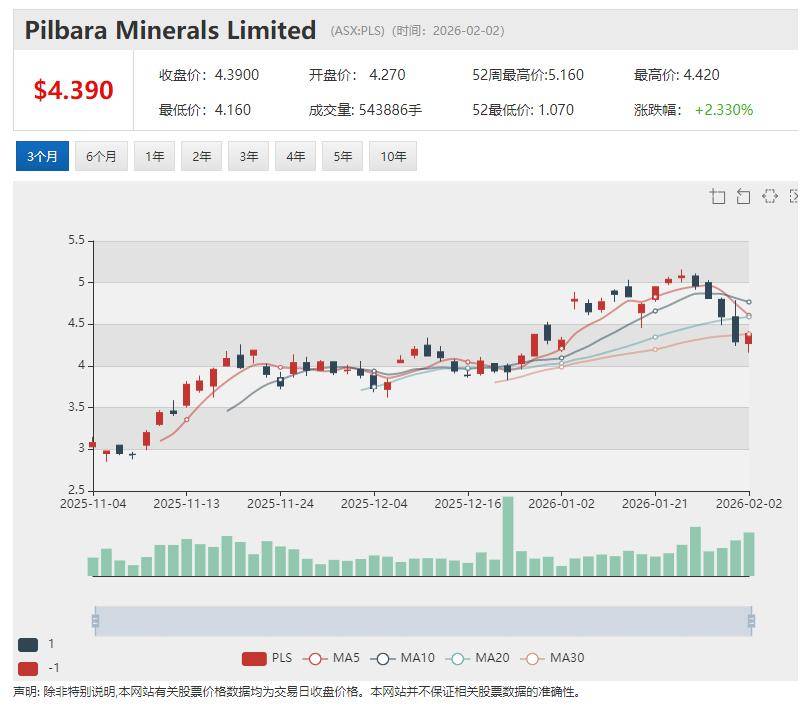809x708 pixels.
Task: Click the (ASX:PLS) ticker text
Action: pos(358,31)
